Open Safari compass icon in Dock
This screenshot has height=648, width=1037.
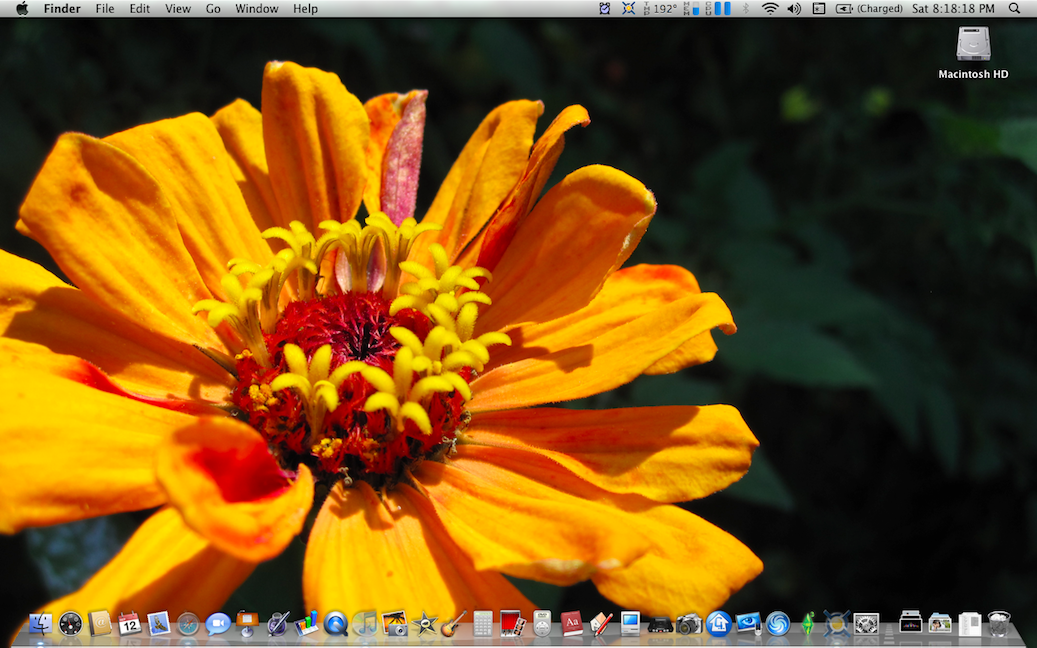[x=188, y=624]
